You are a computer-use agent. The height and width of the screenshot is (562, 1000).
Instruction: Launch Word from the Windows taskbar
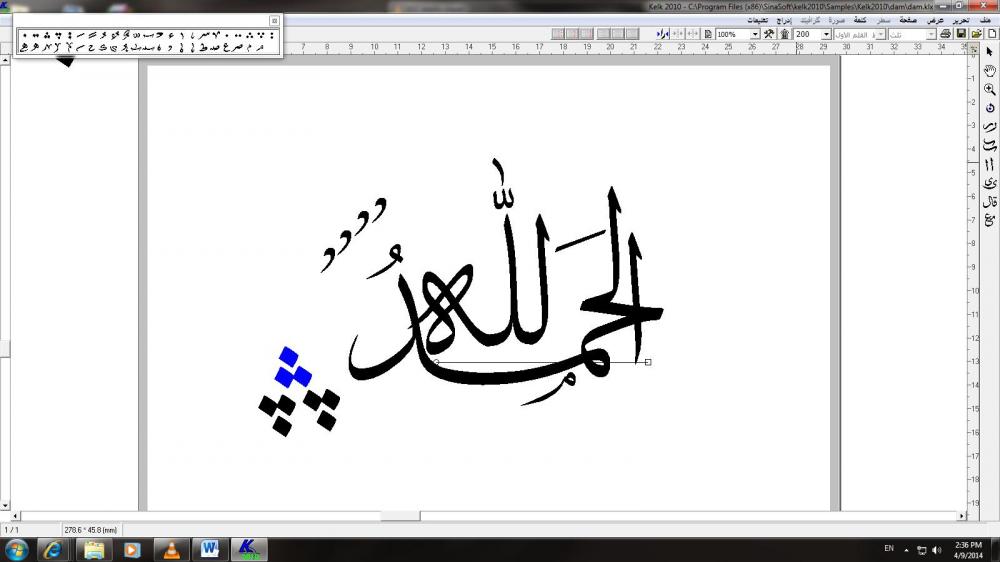point(210,549)
